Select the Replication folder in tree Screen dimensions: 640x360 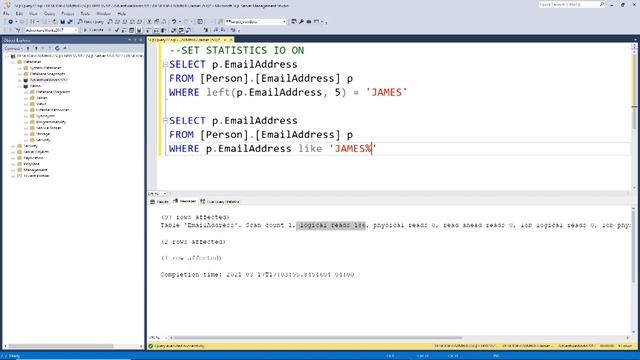33,158
